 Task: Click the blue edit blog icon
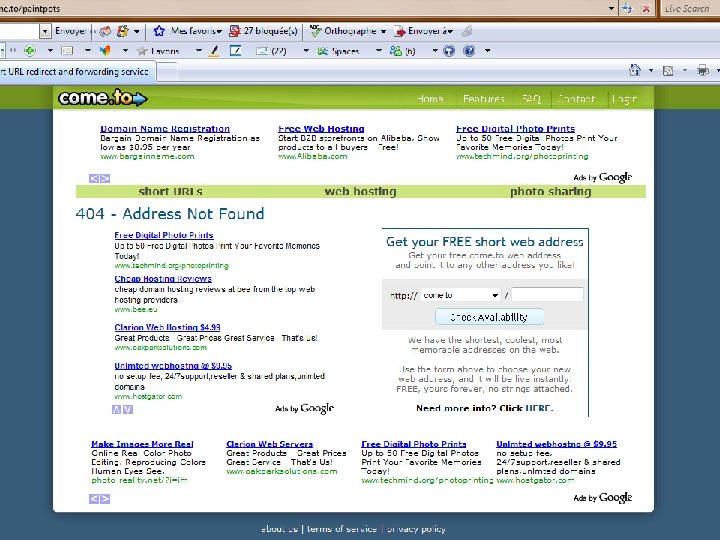[235, 51]
